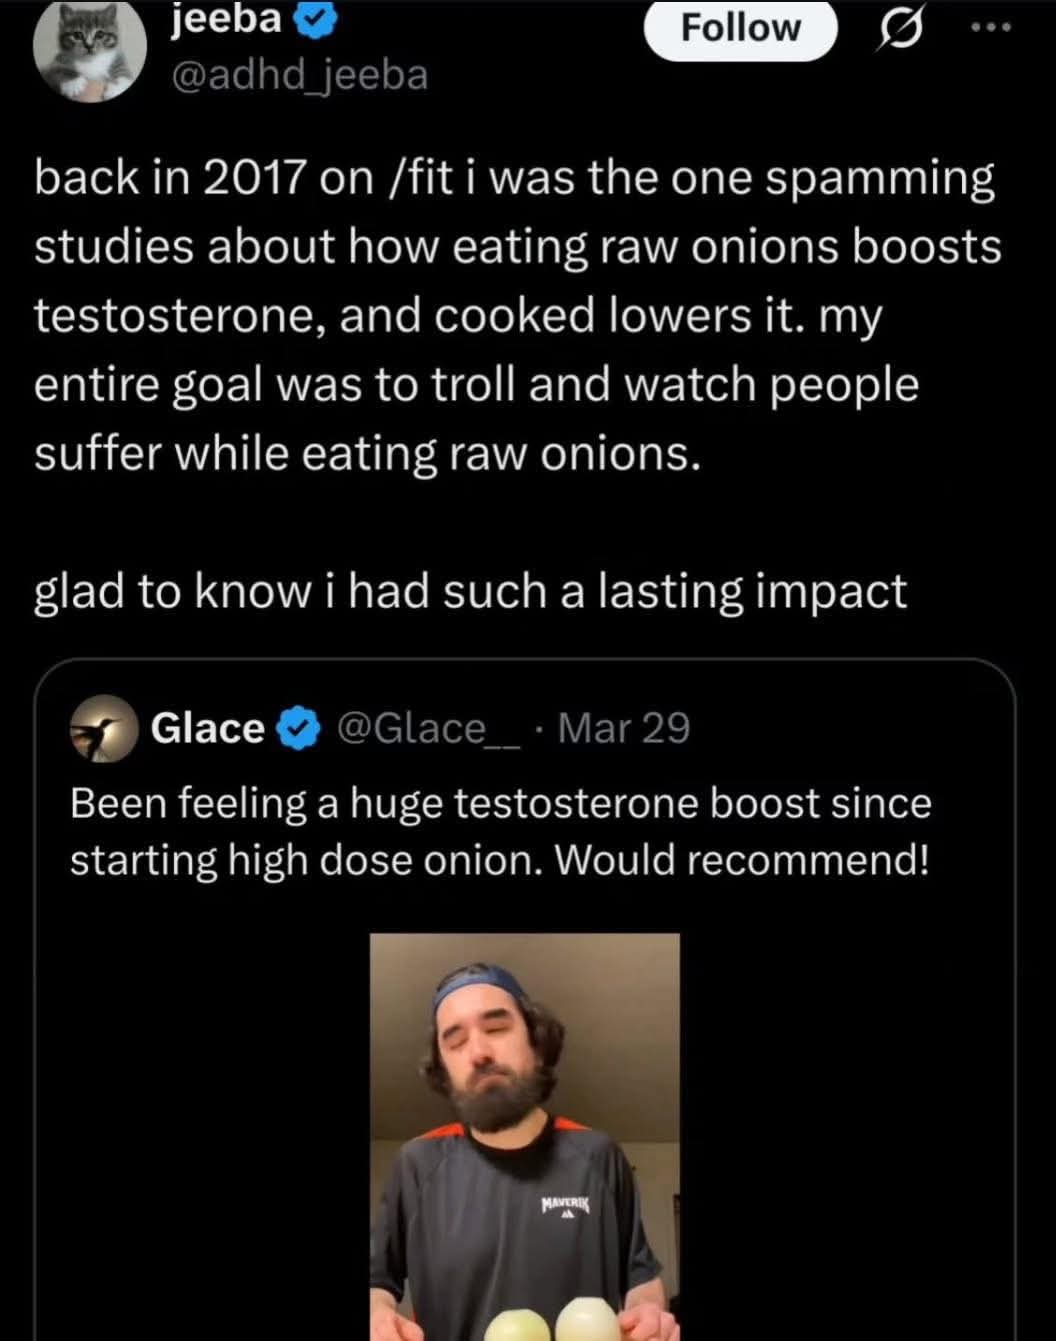This screenshot has height=1341, width=1056.
Task: Open the Glace display name
Action: point(207,729)
